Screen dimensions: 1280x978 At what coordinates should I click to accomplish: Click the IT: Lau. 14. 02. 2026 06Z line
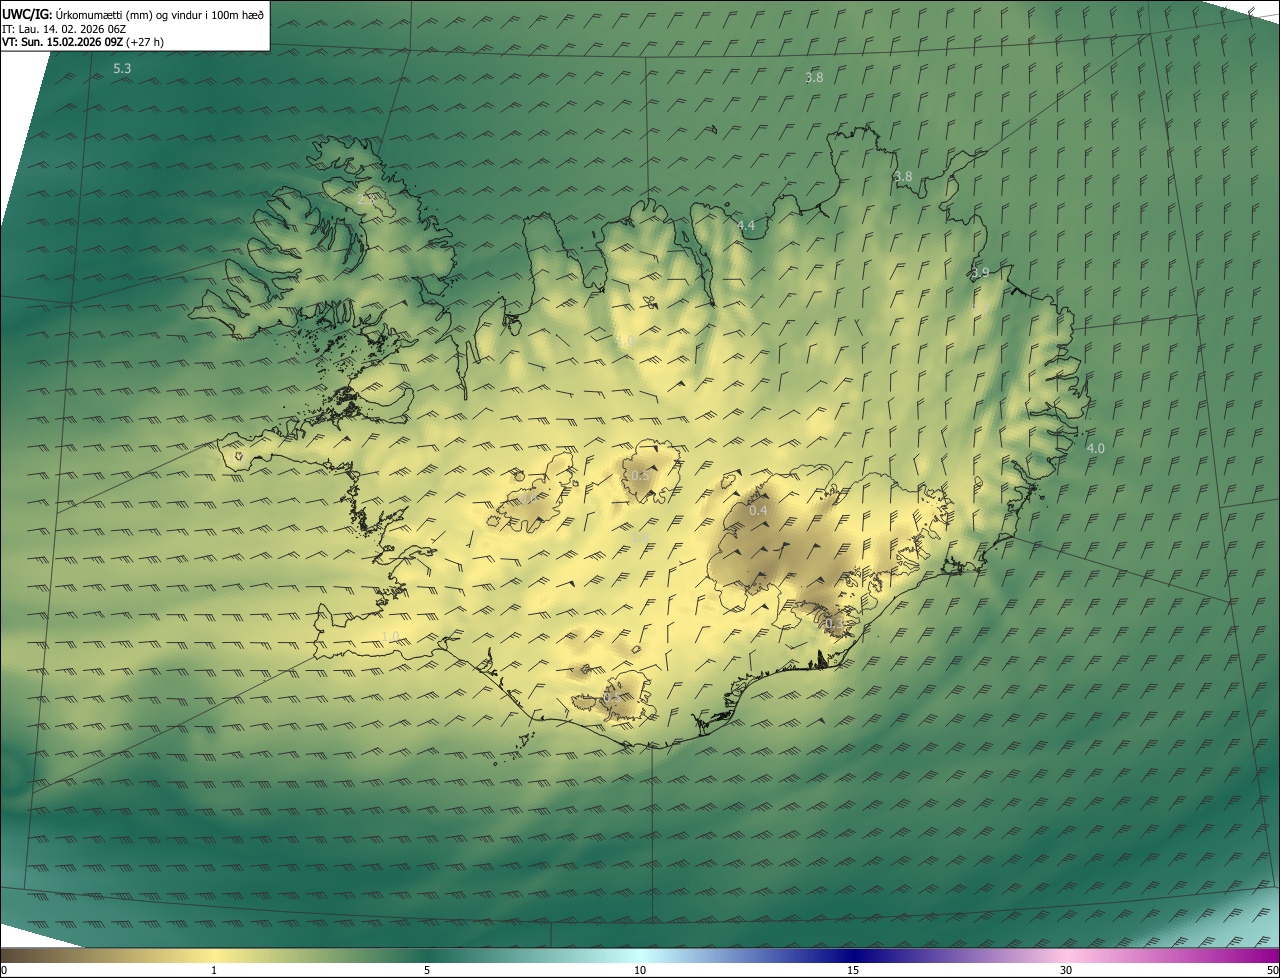(64, 29)
